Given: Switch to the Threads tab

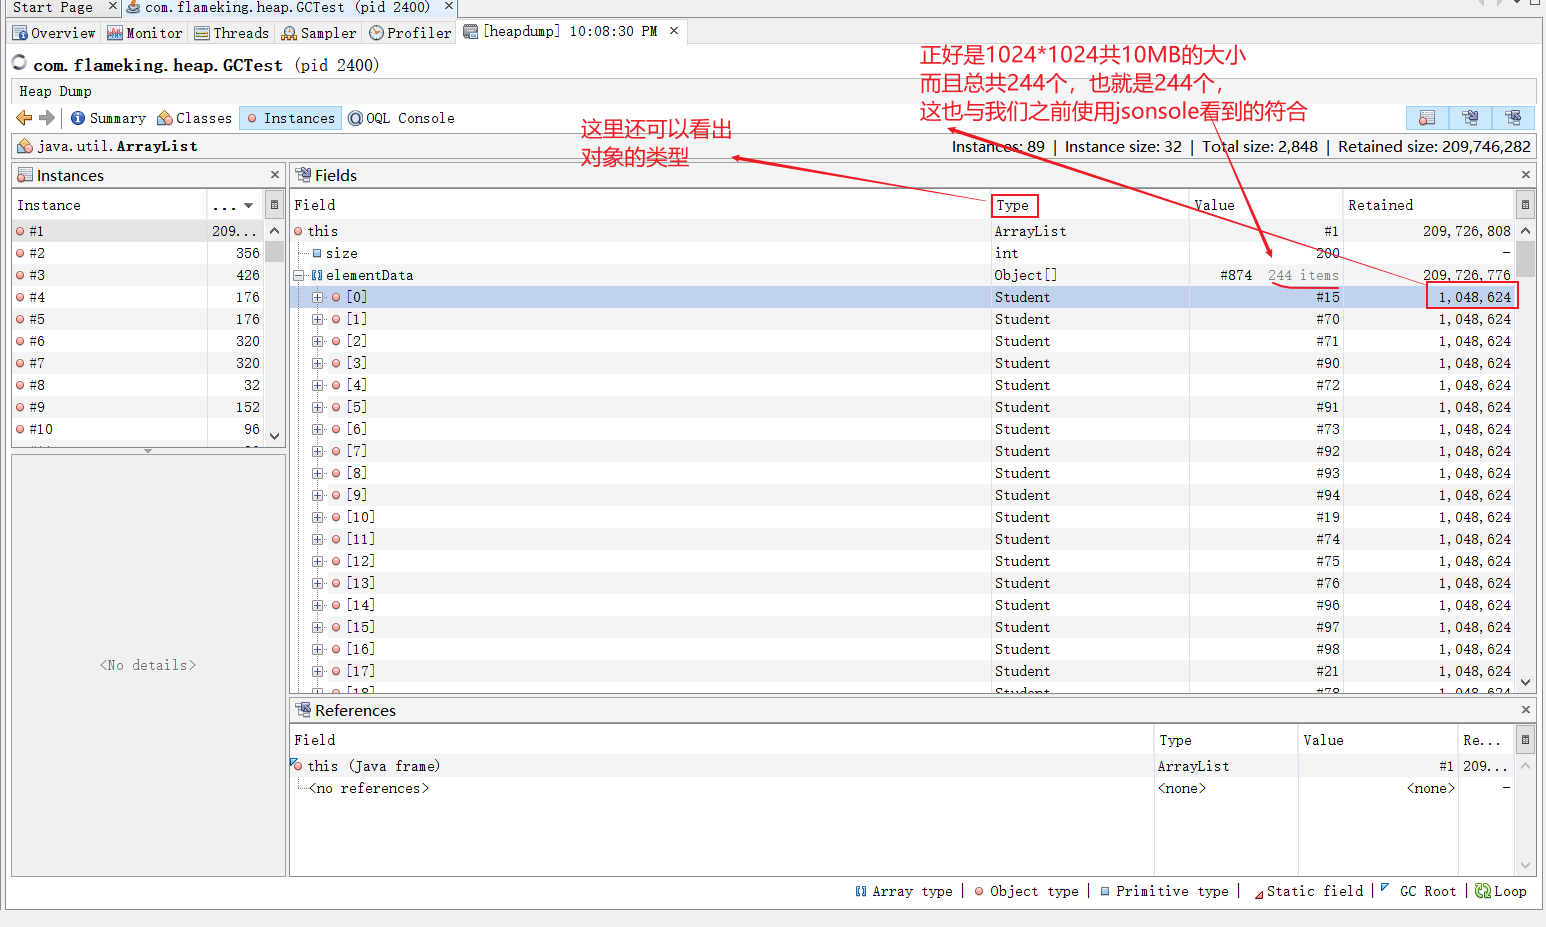Looking at the screenshot, I should tap(231, 33).
